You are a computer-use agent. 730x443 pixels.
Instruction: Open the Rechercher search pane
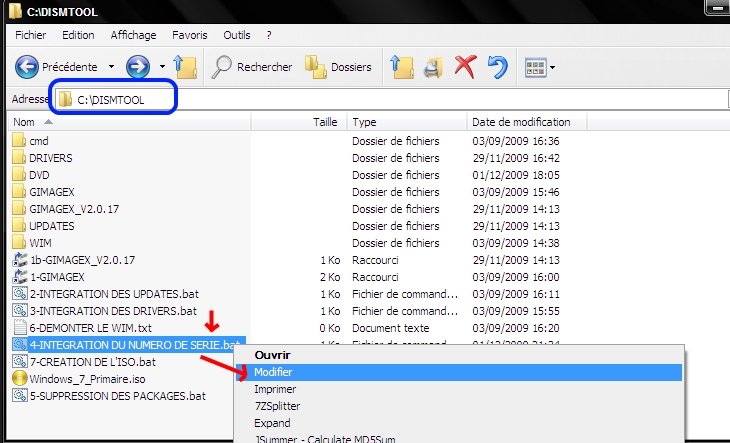click(x=252, y=67)
